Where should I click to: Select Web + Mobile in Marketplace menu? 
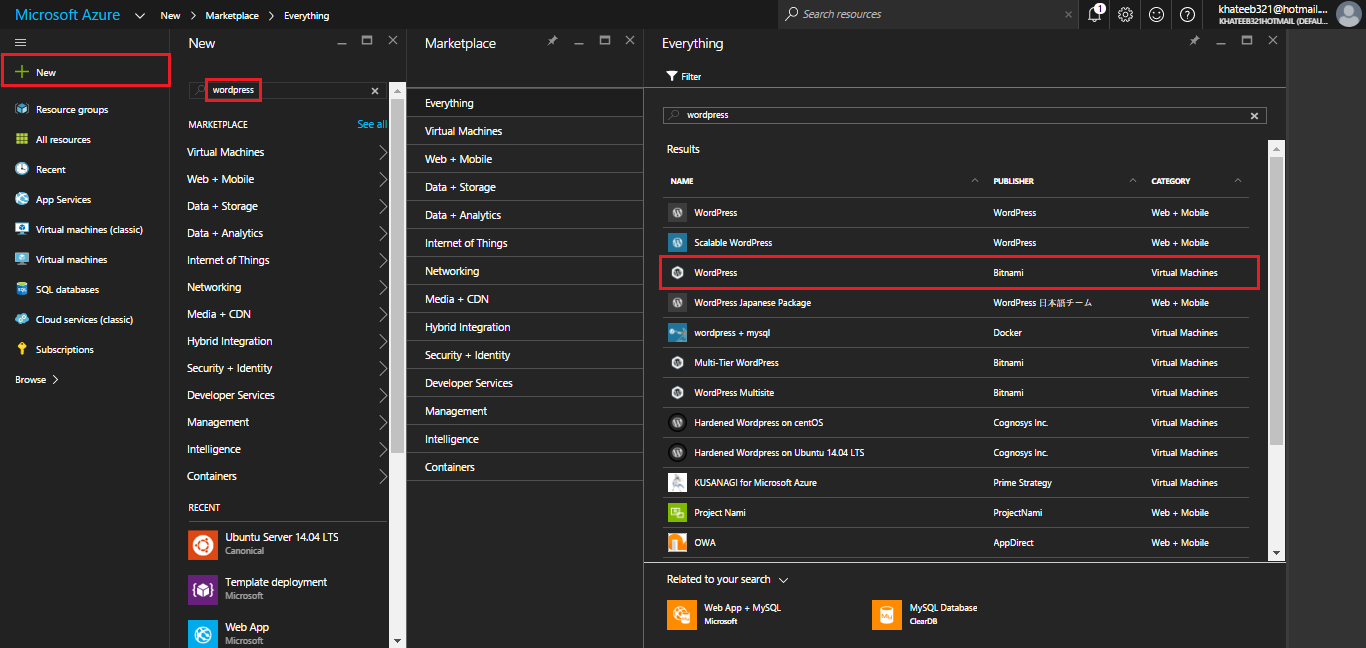pyautogui.click(x=525, y=159)
